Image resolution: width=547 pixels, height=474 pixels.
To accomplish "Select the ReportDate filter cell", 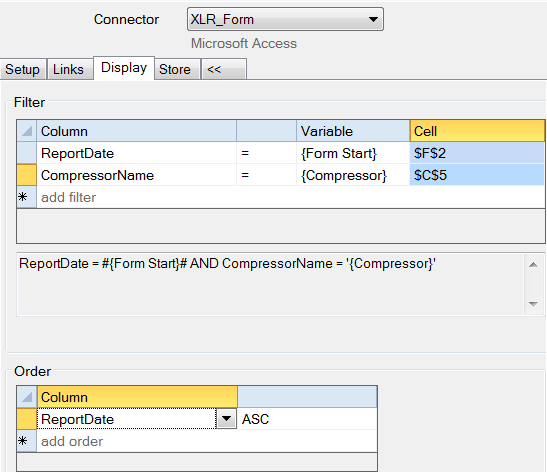I will tap(136, 153).
